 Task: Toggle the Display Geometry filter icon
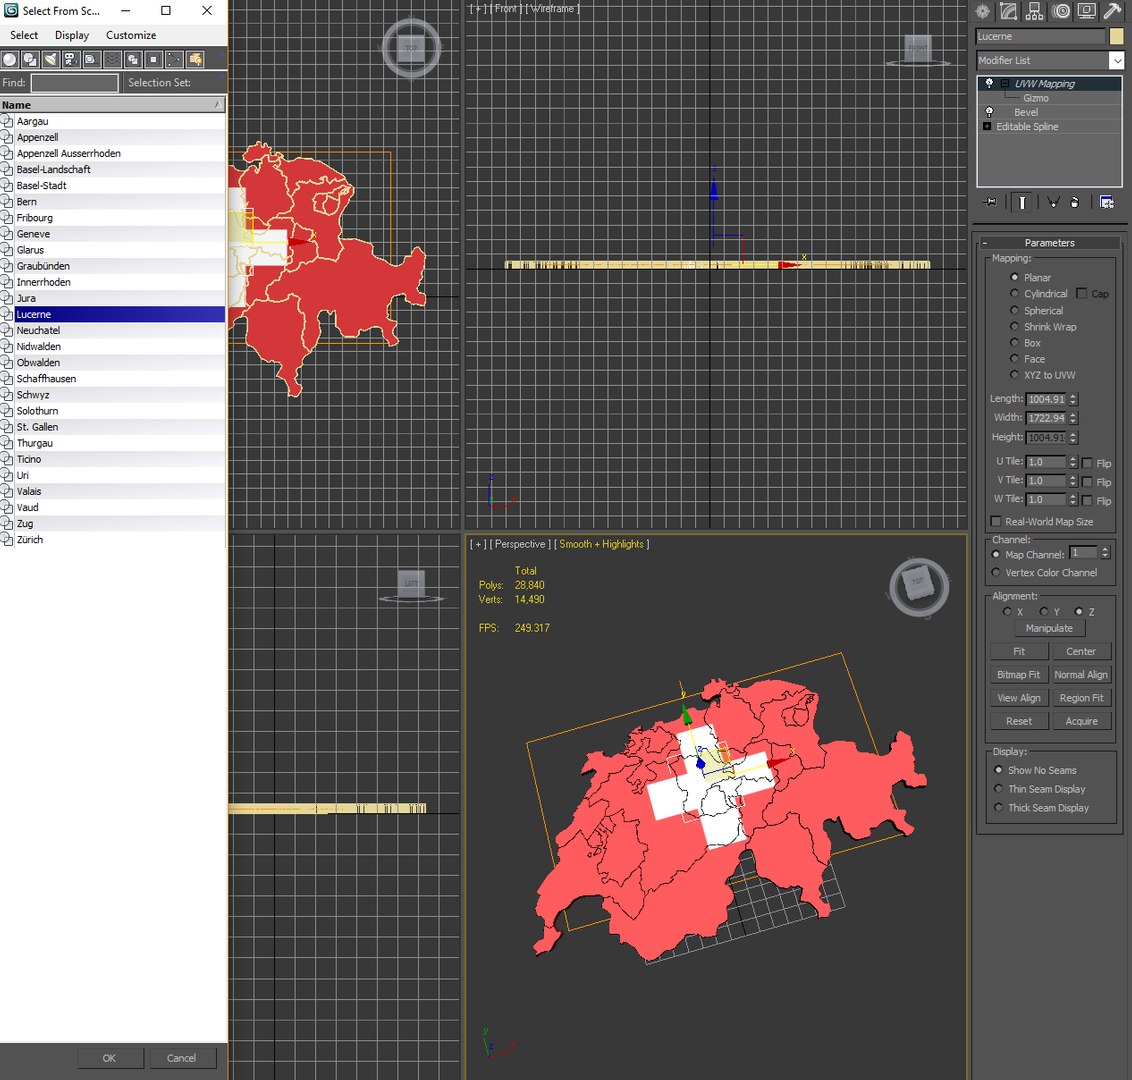click(9, 59)
